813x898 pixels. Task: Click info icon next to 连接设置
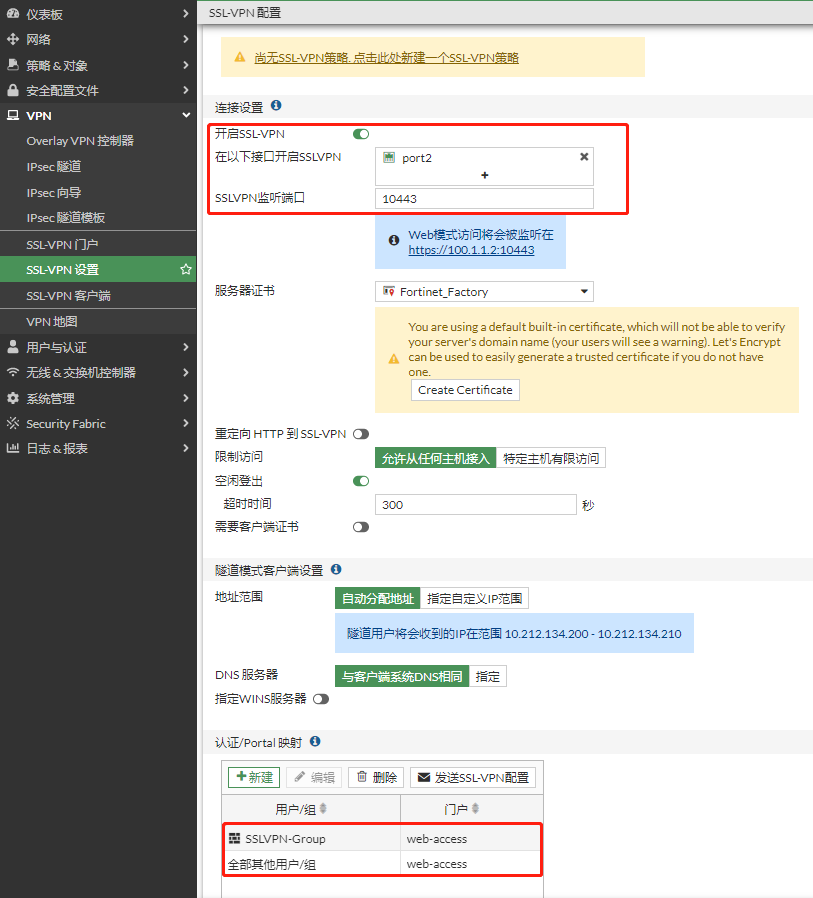(x=276, y=105)
